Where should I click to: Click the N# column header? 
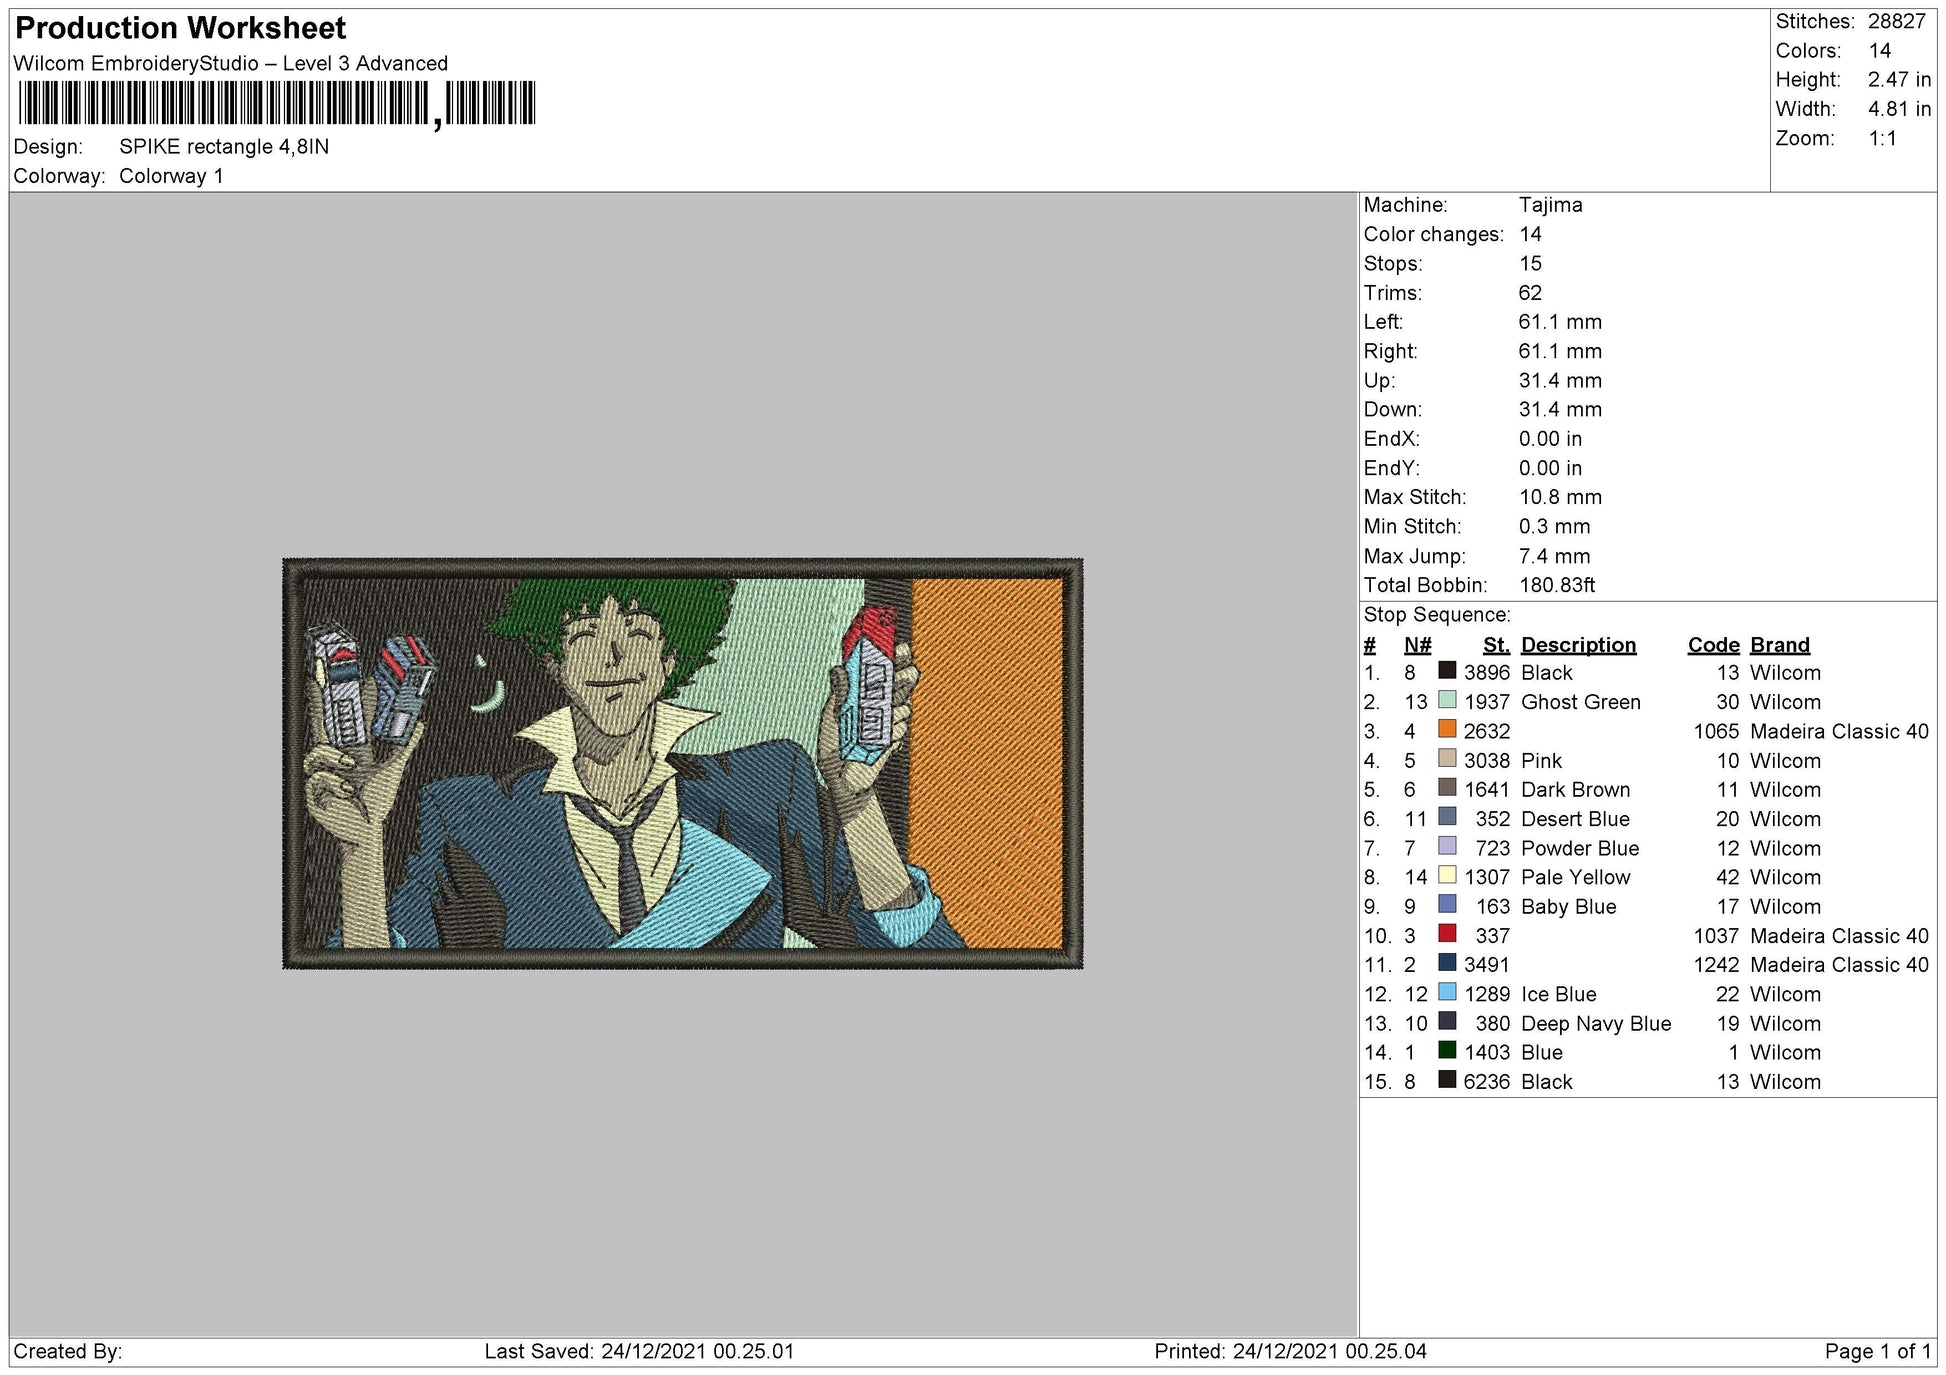click(x=1417, y=645)
